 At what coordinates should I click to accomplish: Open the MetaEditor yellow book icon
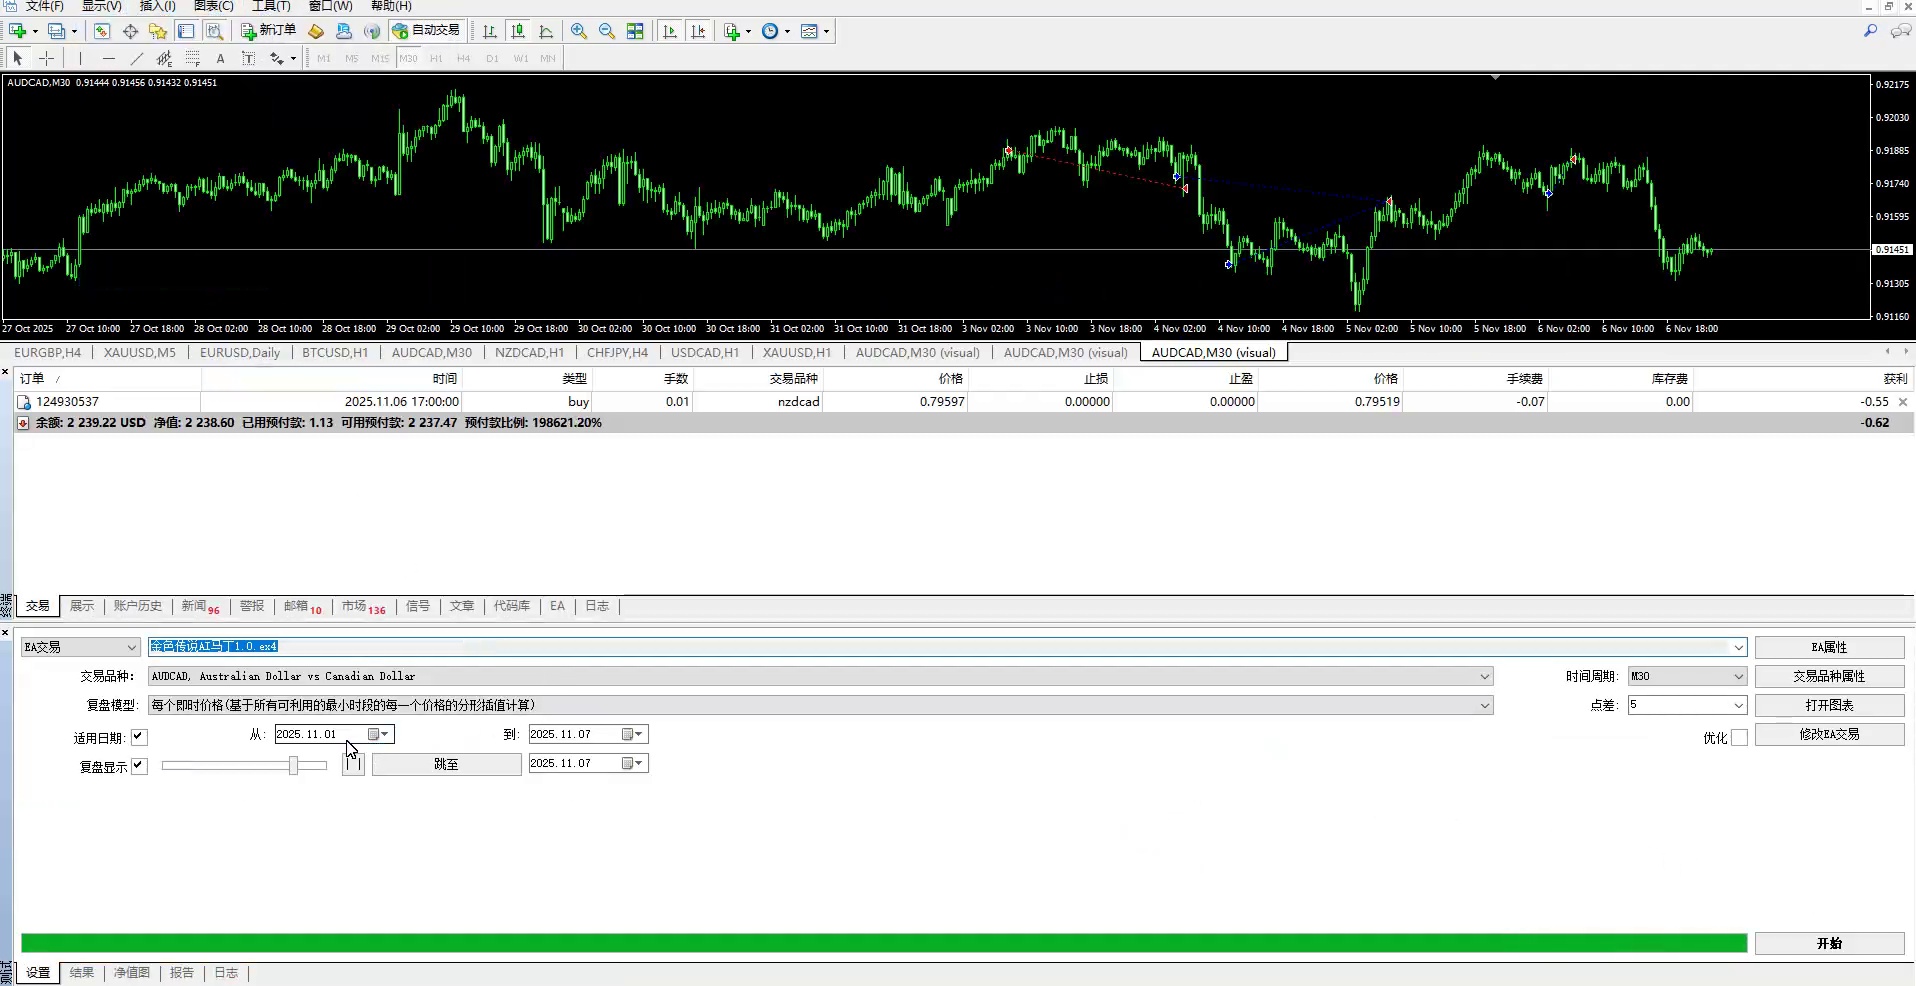[316, 31]
